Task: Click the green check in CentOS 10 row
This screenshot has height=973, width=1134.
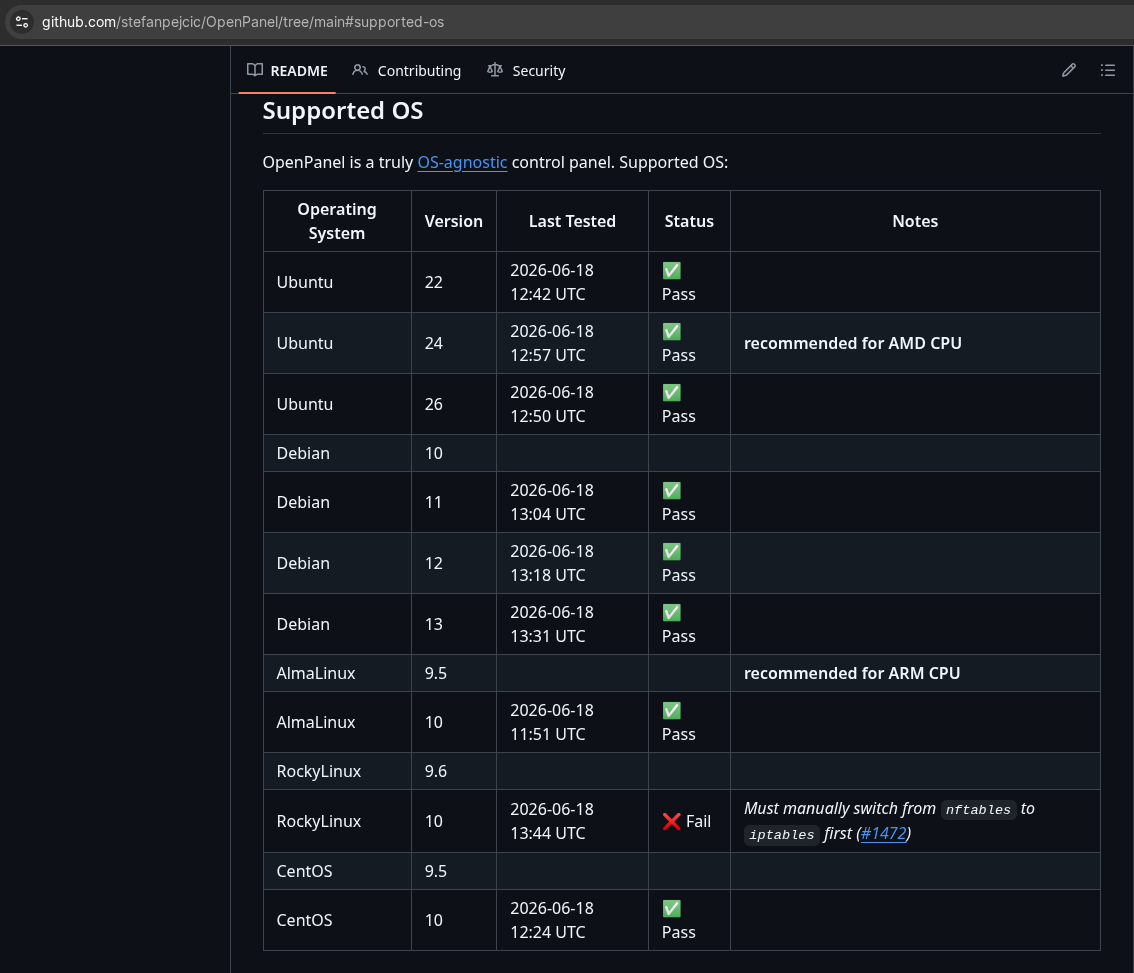Action: point(671,909)
